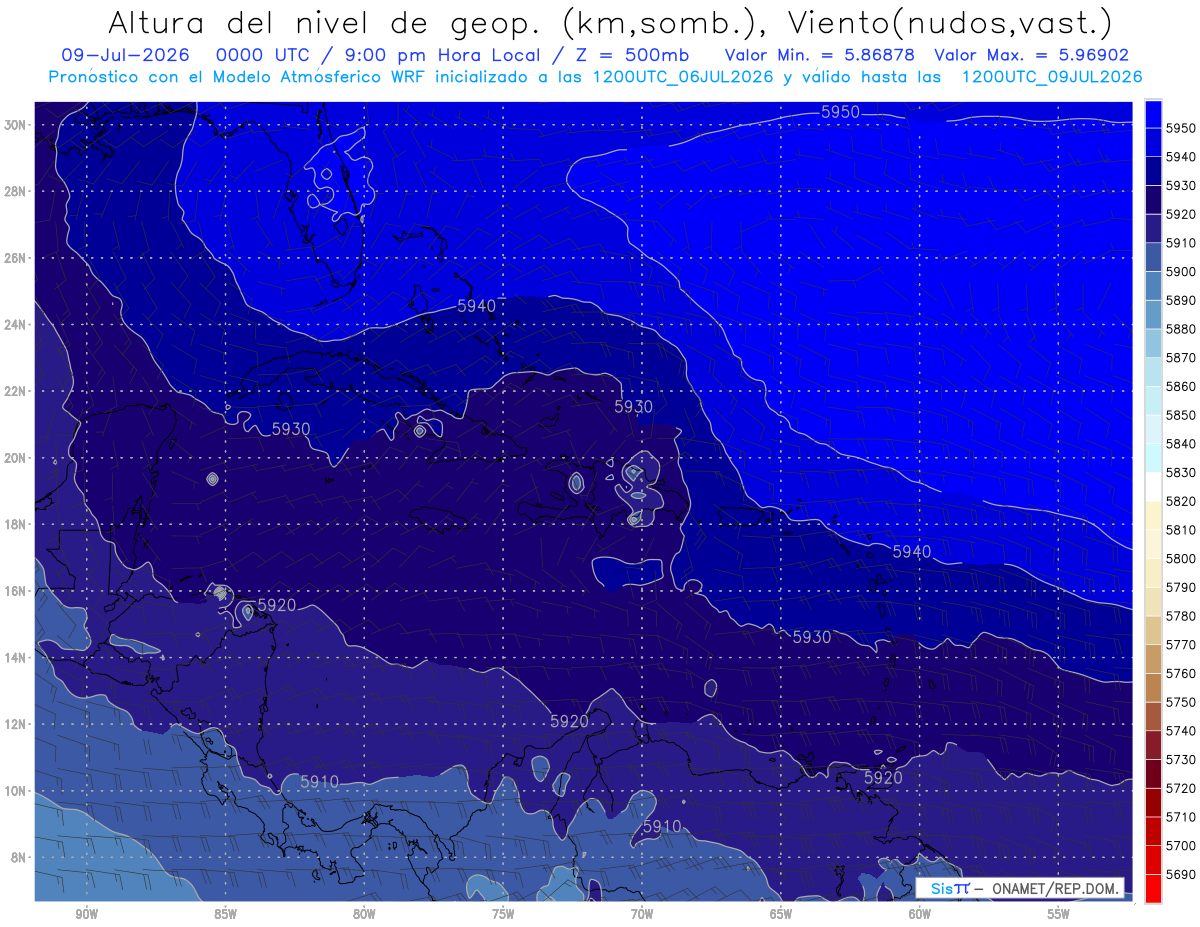Click the '90W' longitude axis label
Viewport: 1200px width, 927px height.
click(x=86, y=914)
